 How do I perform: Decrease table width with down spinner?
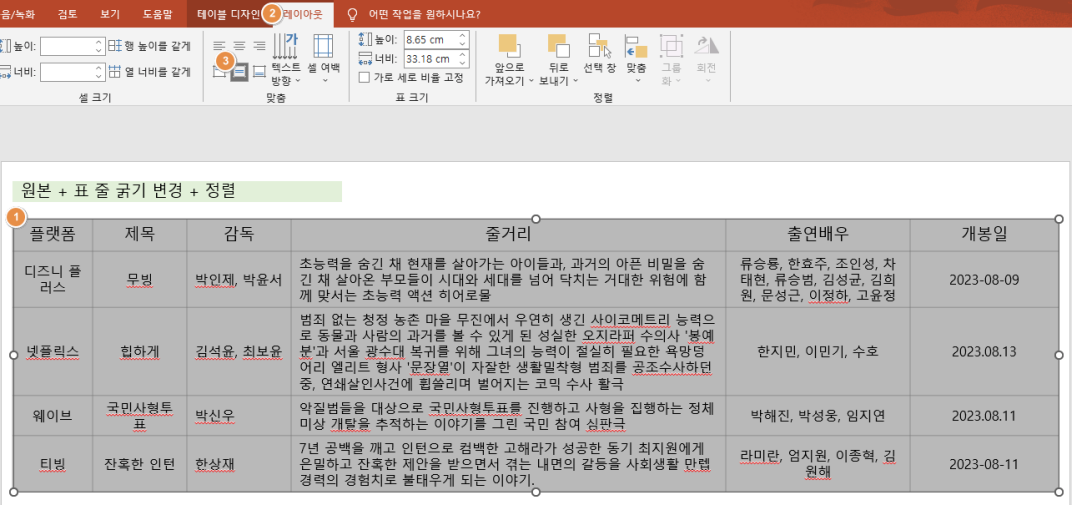tap(463, 62)
